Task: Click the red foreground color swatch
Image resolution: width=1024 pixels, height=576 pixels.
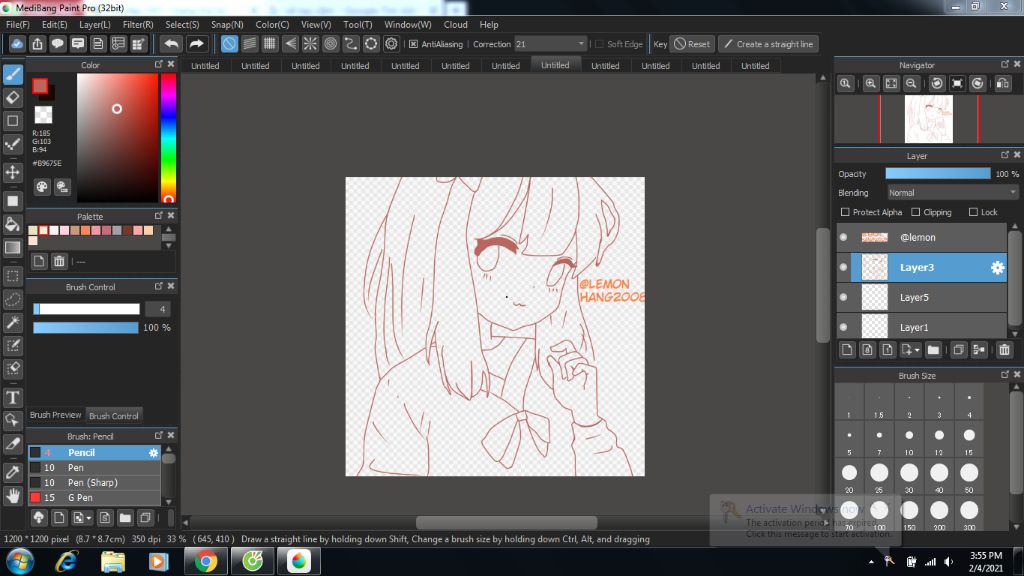Action: tap(40, 86)
